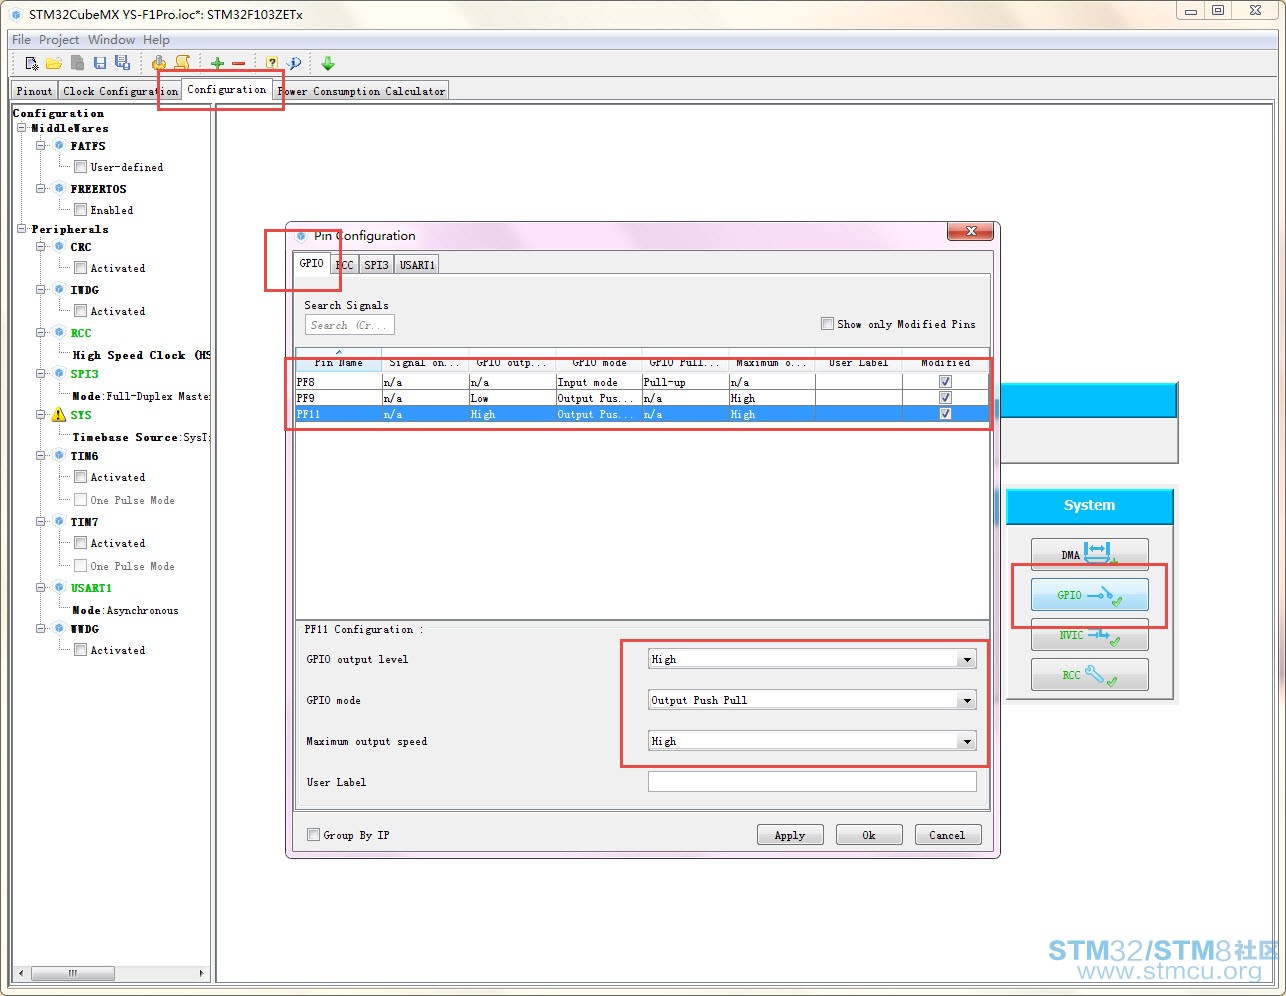Click the Cancel button
1286x996 pixels.
pos(947,835)
